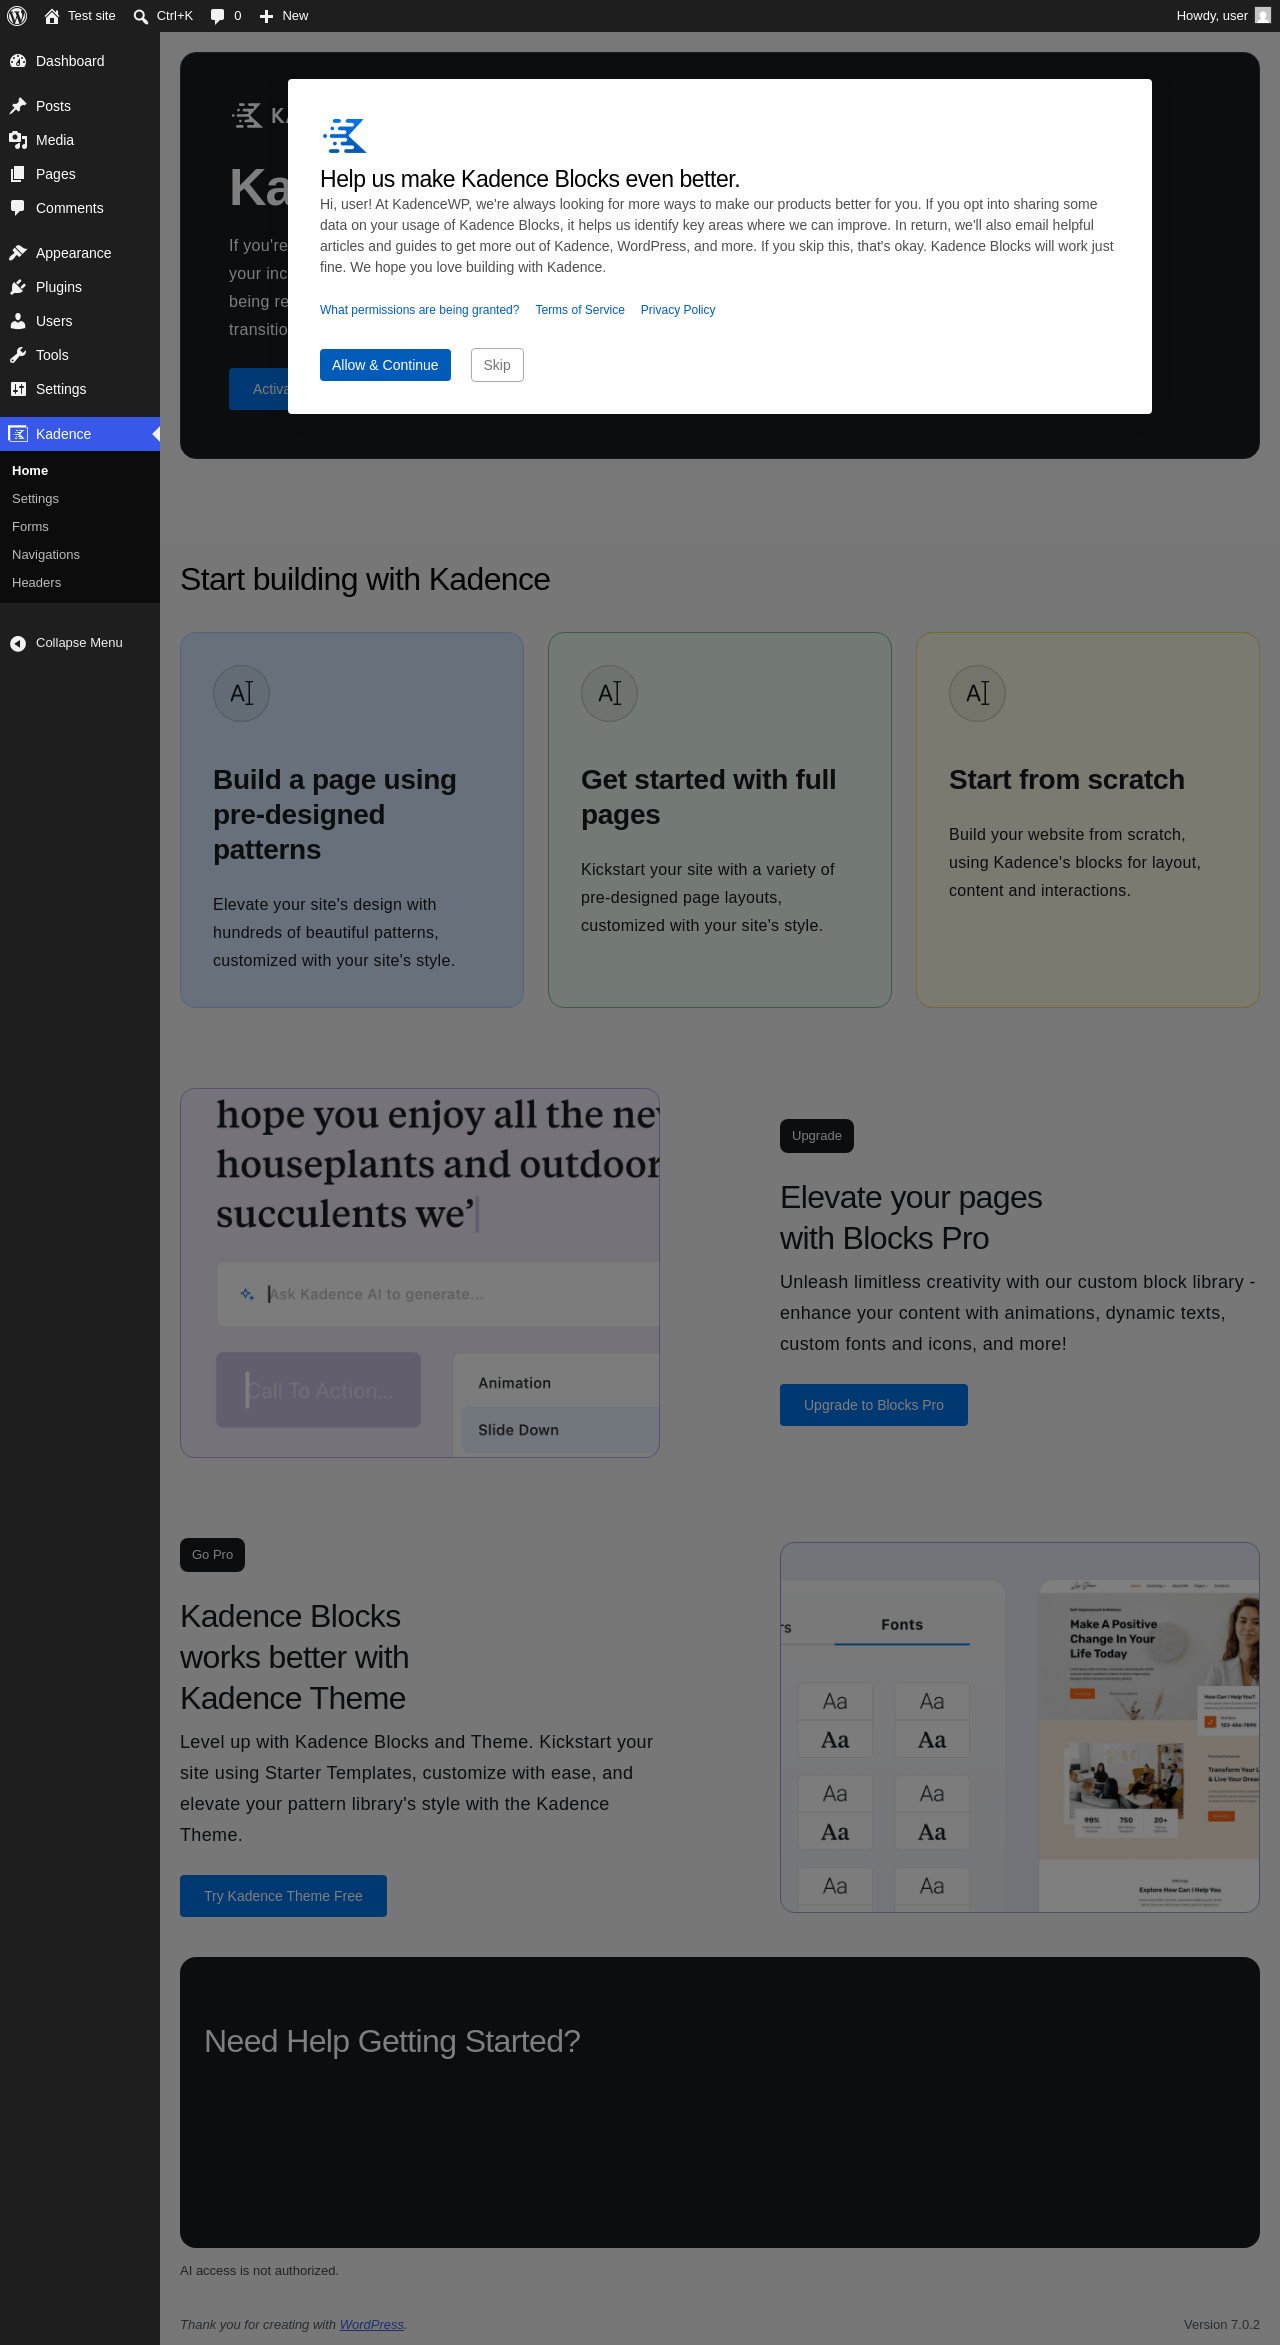Open the Terms of Service link
Viewport: 1280px width, 2345px height.
point(580,310)
